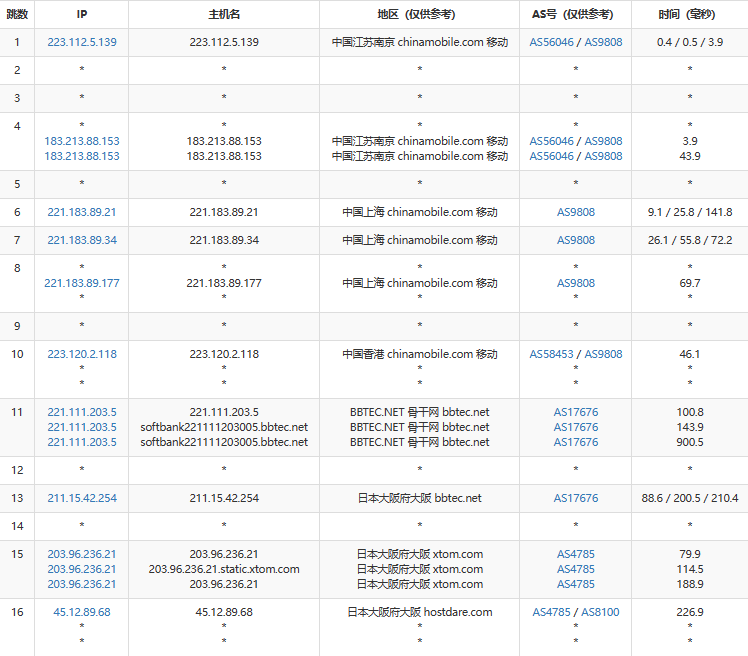Select the 跳数 column header

(x=17, y=14)
